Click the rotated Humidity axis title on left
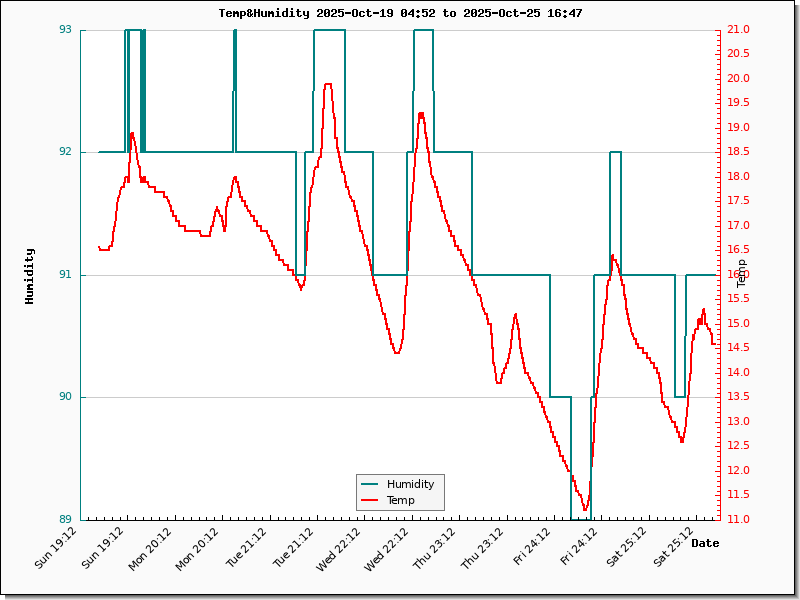The width and height of the screenshot is (800, 600). (30, 275)
